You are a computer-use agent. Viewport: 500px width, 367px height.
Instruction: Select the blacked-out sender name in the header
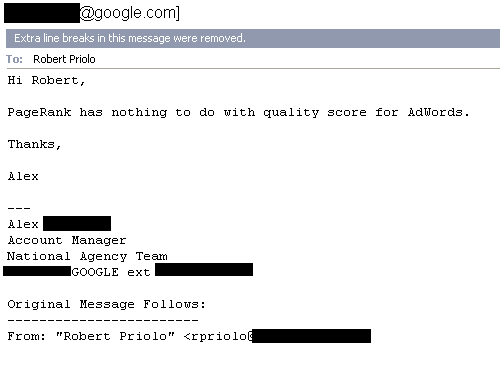42,13
